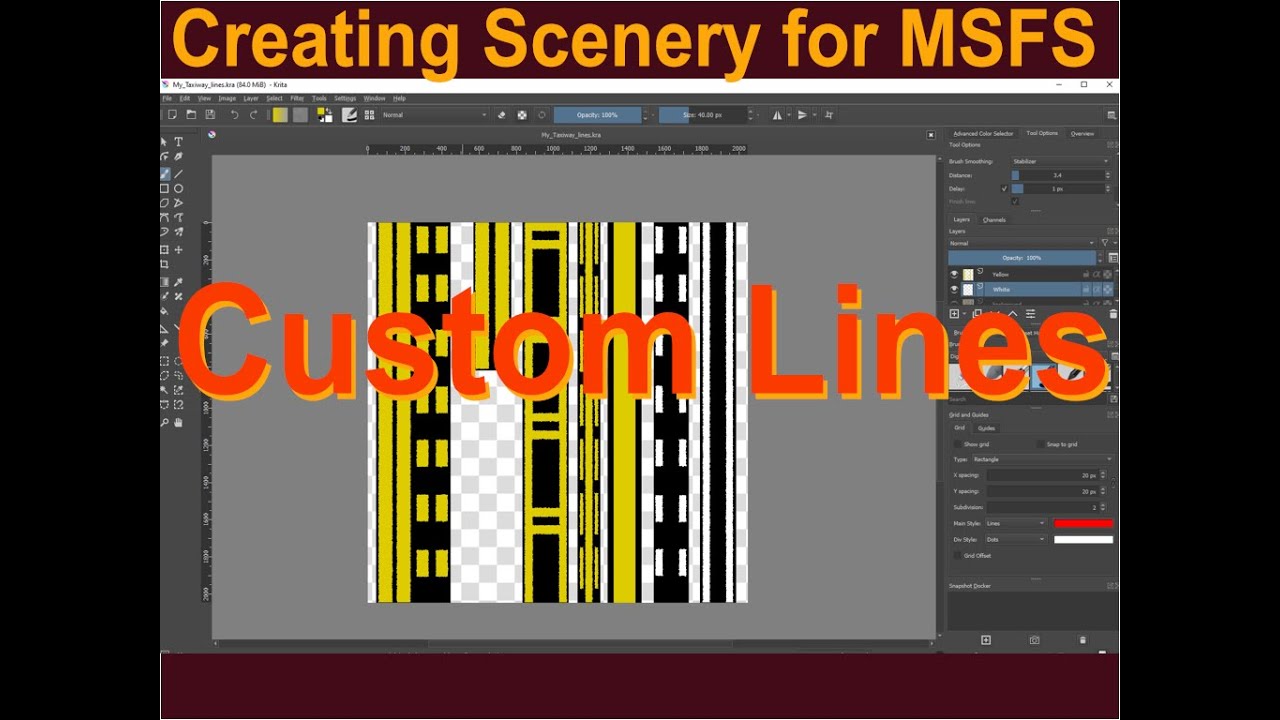This screenshot has width=1280, height=720.
Task: Open Div Style Dots dropdown
Action: tap(1015, 539)
